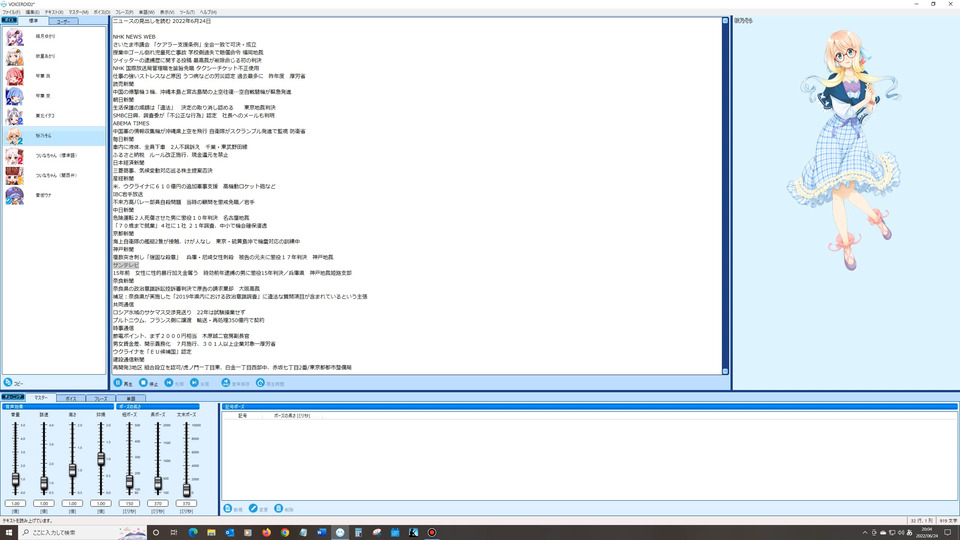
Task: Open the 表示(V) menu
Action: click(x=167, y=12)
